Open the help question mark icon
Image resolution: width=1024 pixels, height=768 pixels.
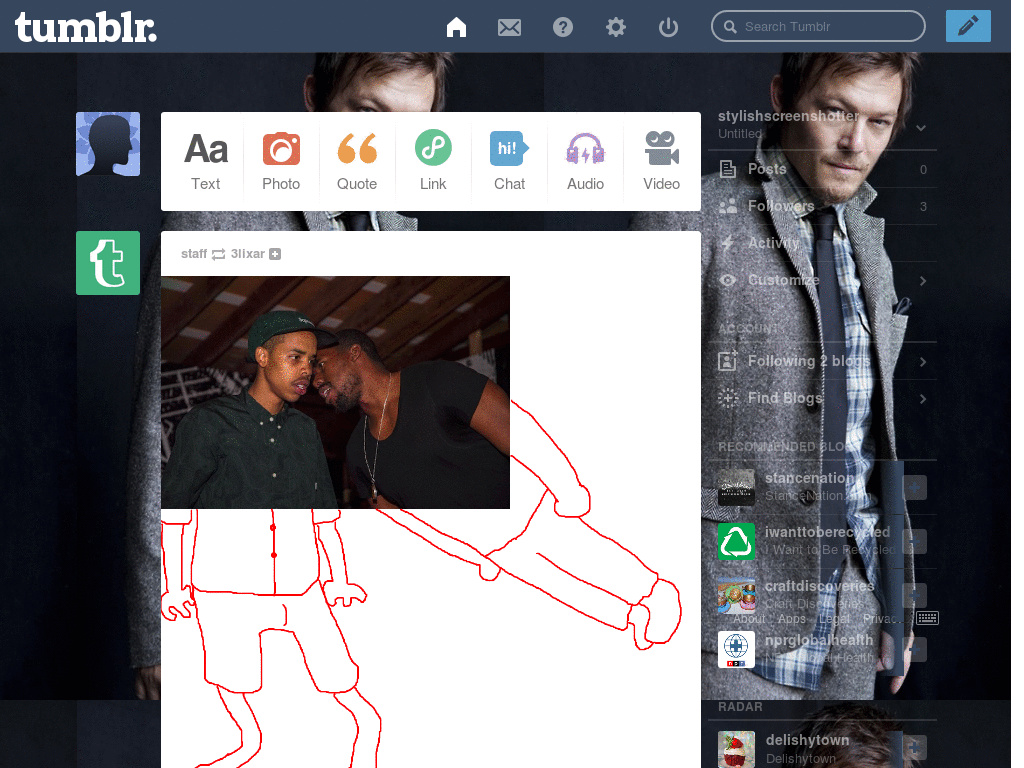[562, 27]
